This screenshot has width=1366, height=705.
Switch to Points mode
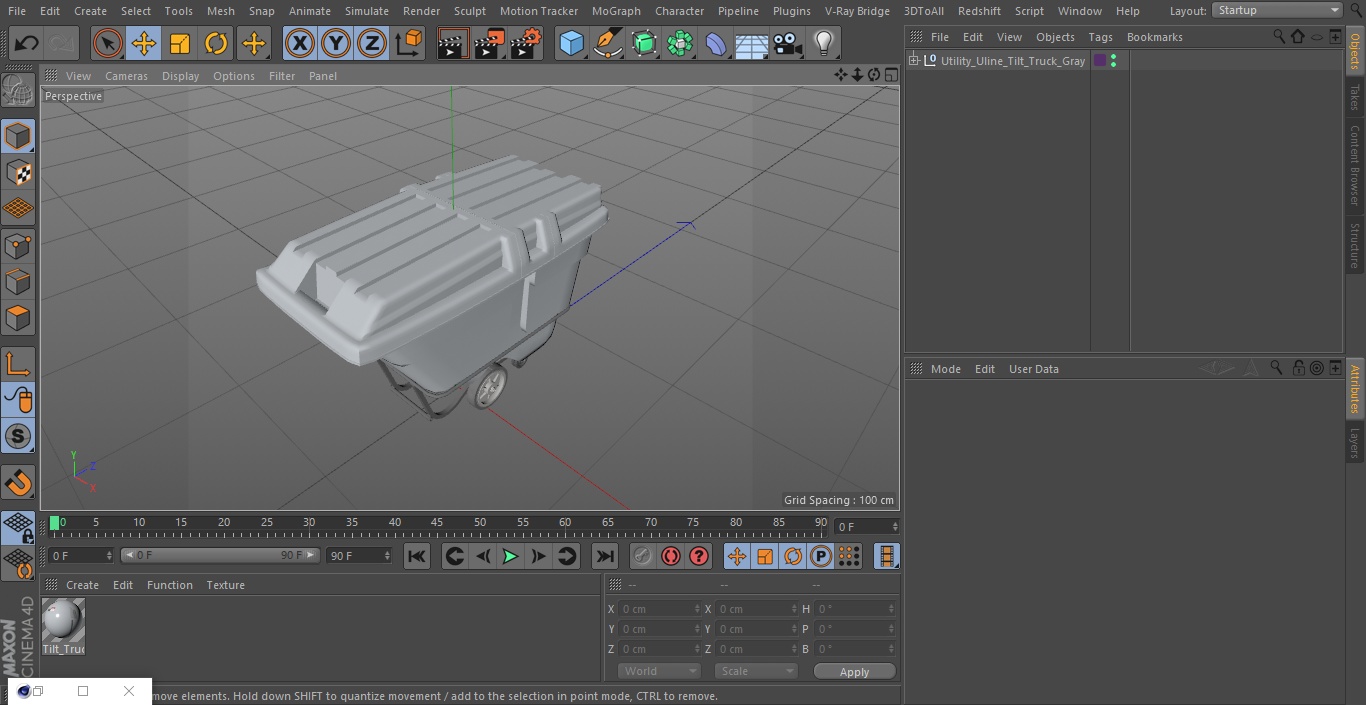coord(18,246)
